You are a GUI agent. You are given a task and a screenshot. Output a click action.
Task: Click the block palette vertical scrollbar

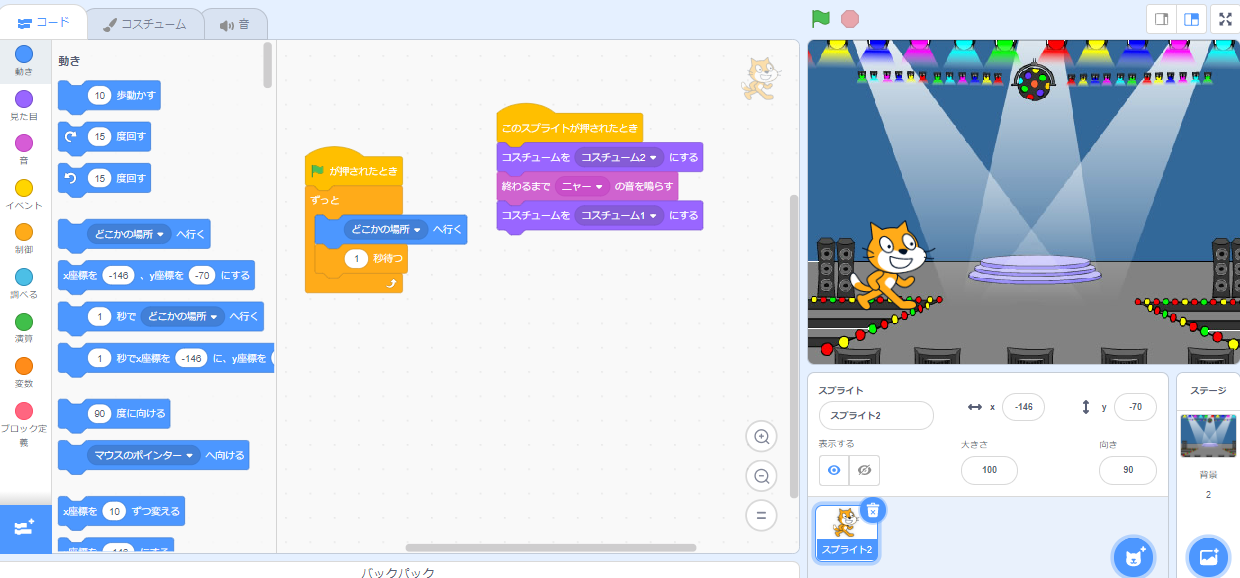click(x=268, y=65)
